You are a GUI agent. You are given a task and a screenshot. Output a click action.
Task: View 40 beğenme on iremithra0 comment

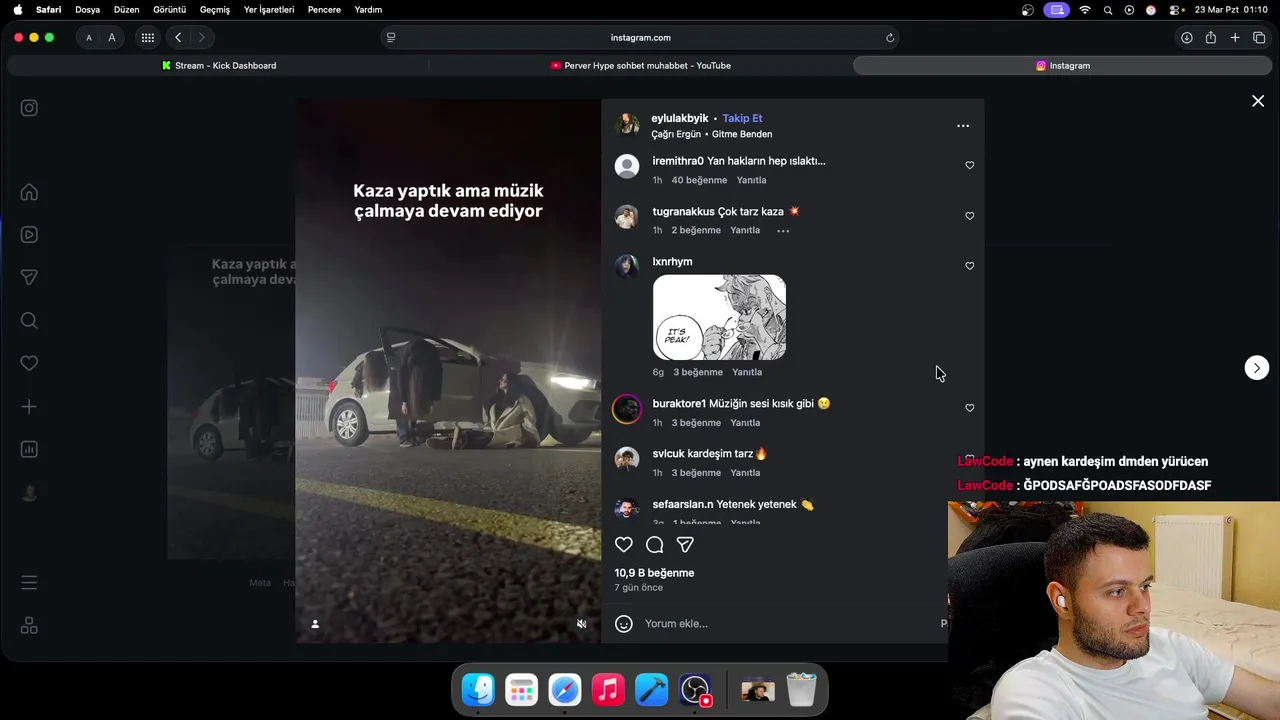[x=699, y=180]
